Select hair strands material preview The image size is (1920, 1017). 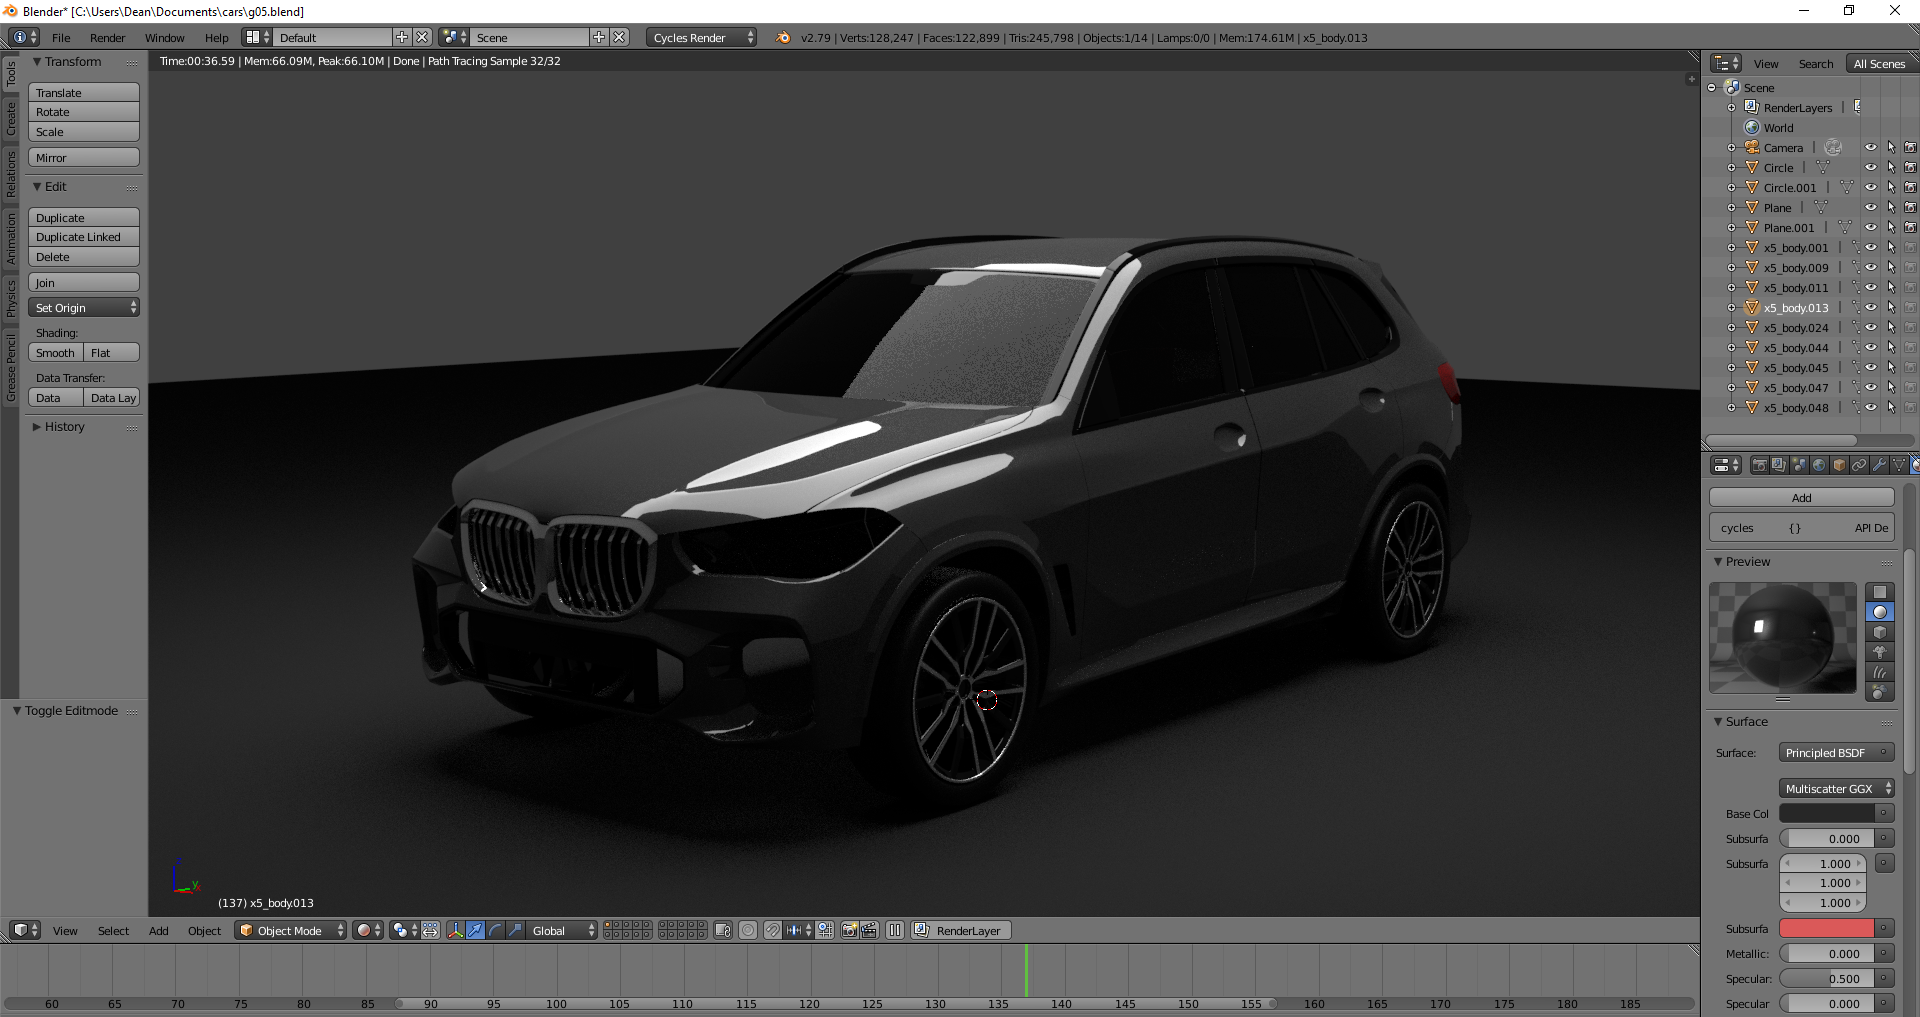coord(1880,672)
